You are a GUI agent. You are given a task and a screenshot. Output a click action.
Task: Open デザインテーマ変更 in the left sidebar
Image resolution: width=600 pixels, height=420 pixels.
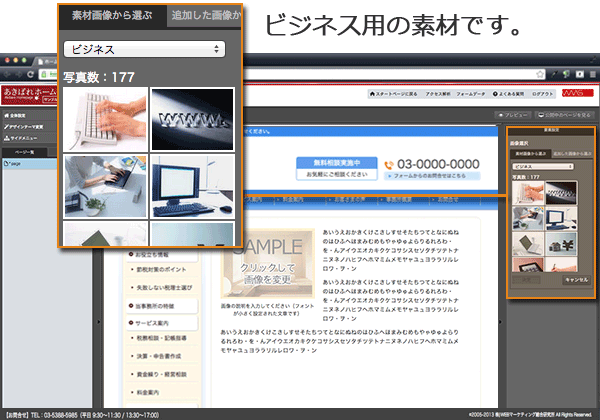(x=27, y=128)
